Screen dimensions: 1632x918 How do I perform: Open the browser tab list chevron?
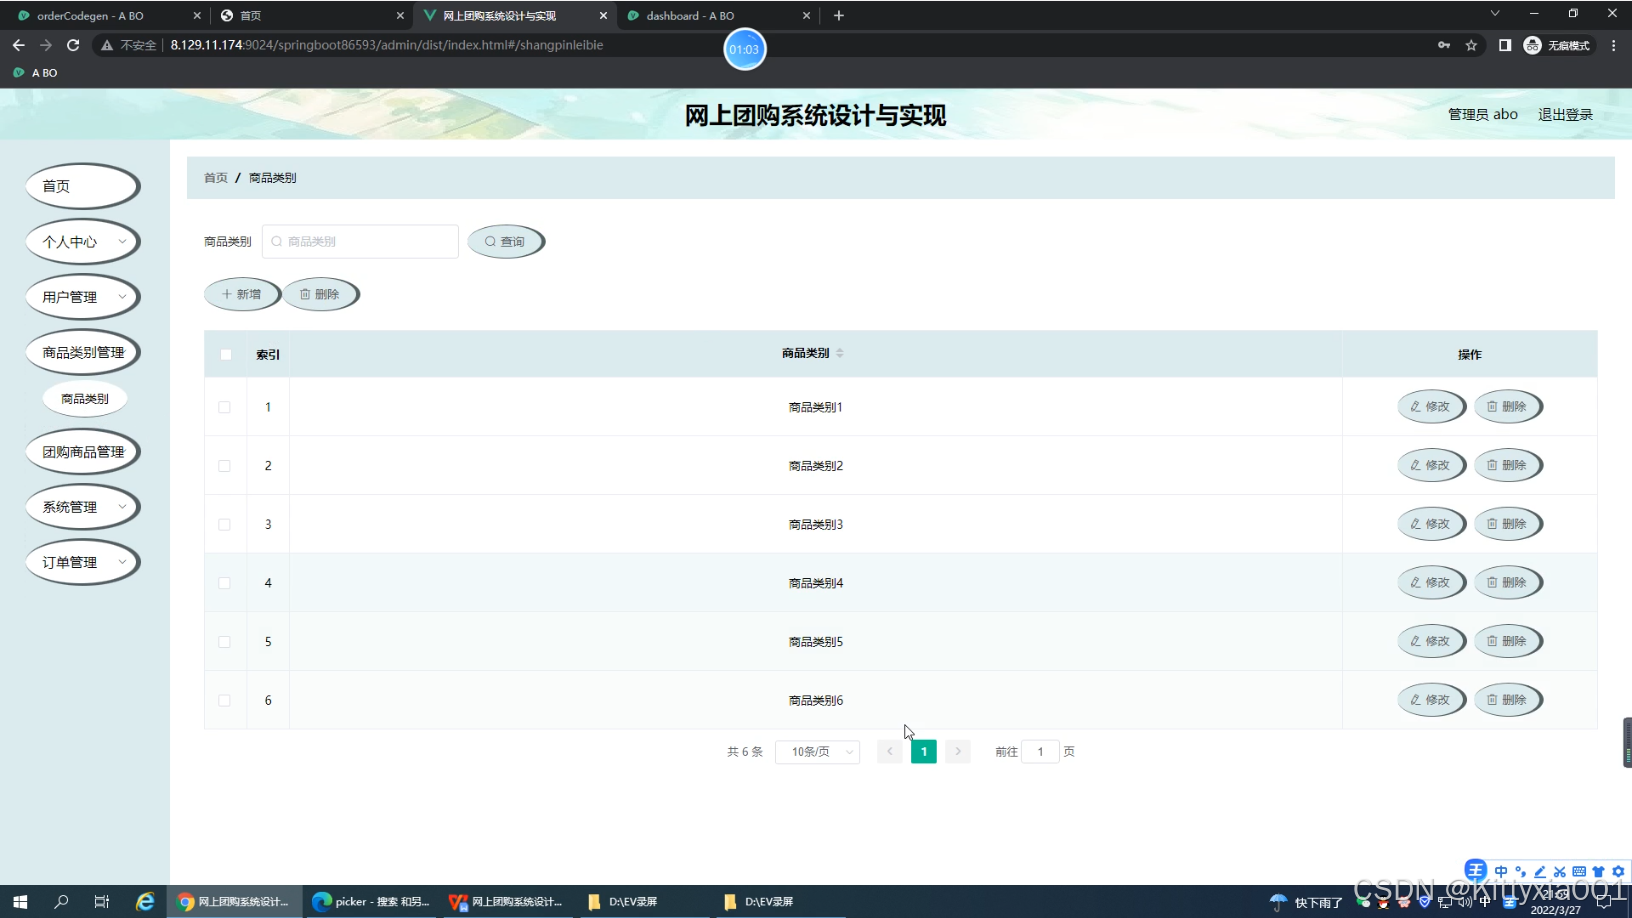[x=1495, y=14]
